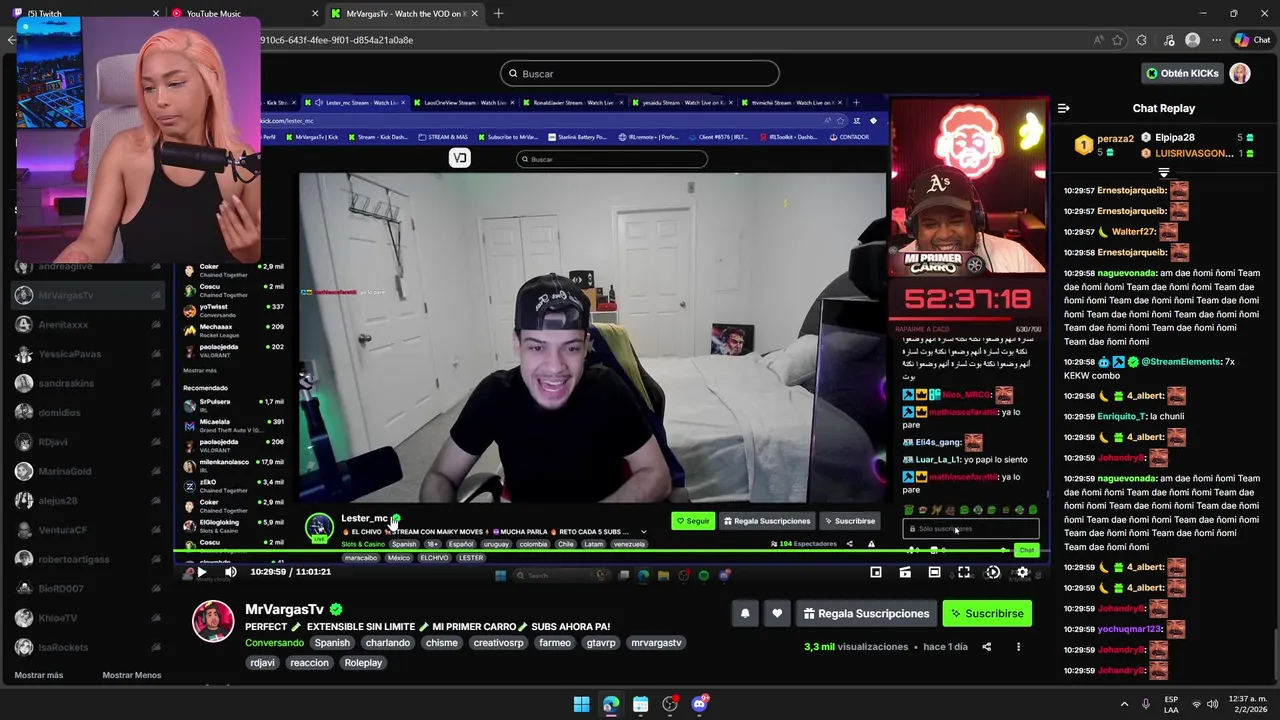Open the Discord taskbar icon
Screen dimensions: 1280x720
(x=699, y=704)
